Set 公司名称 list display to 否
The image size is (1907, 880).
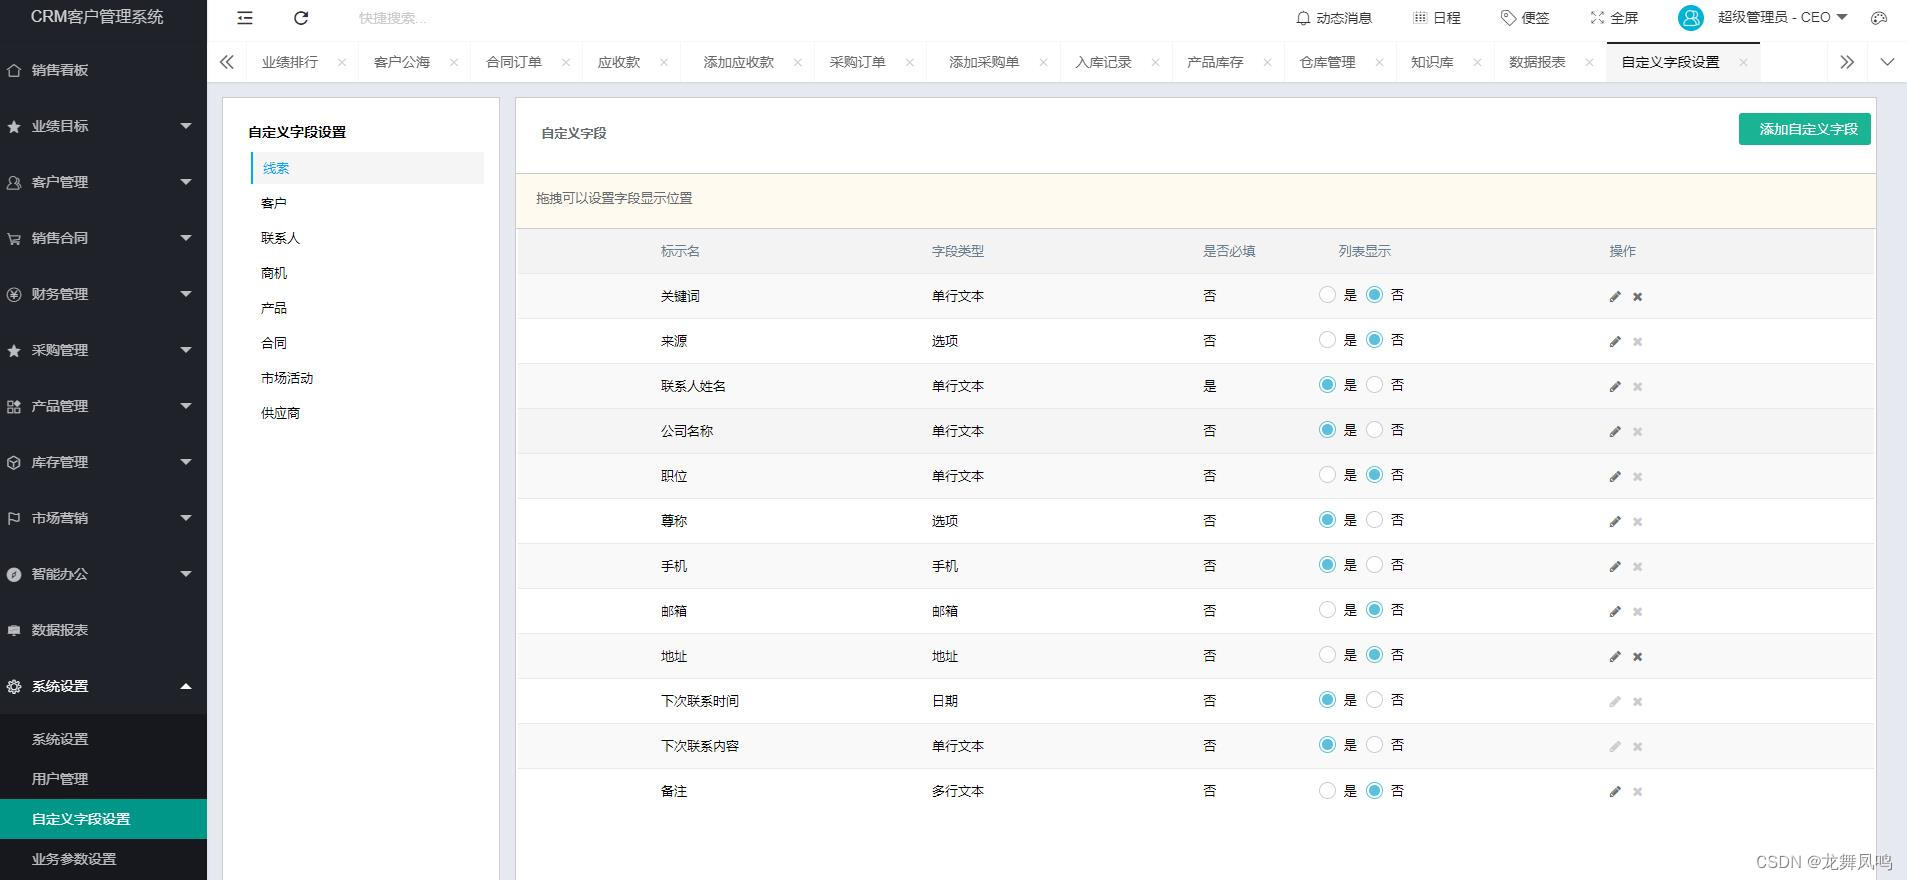point(1375,430)
